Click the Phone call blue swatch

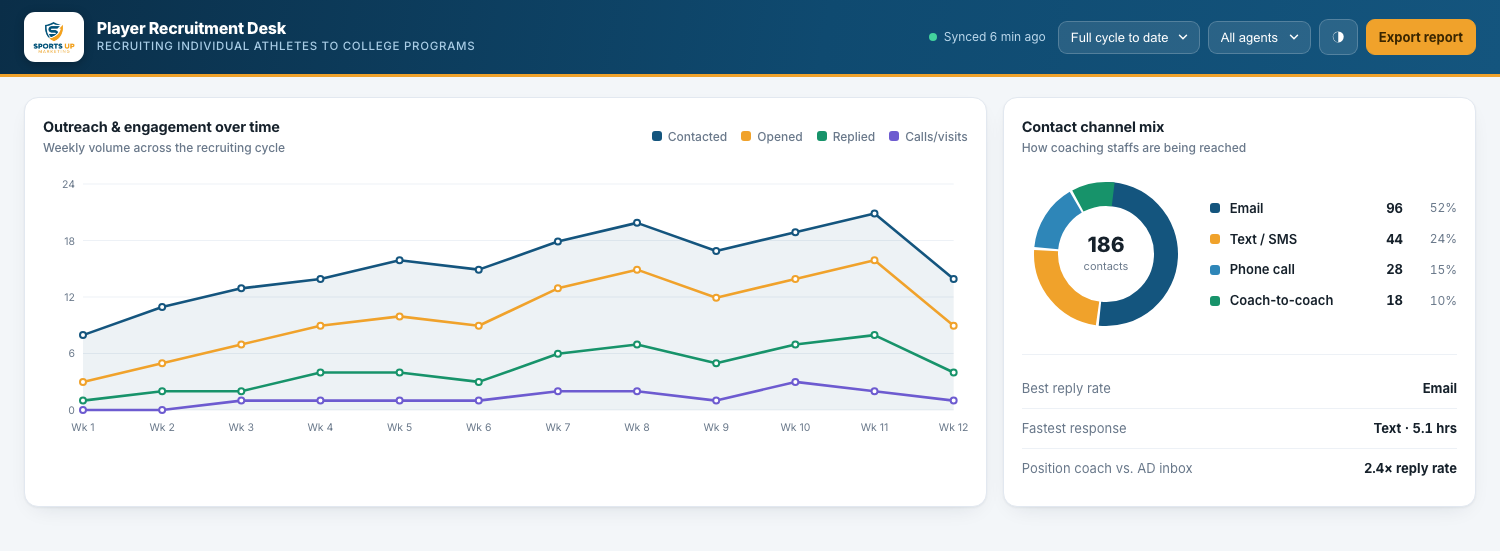(x=1215, y=270)
